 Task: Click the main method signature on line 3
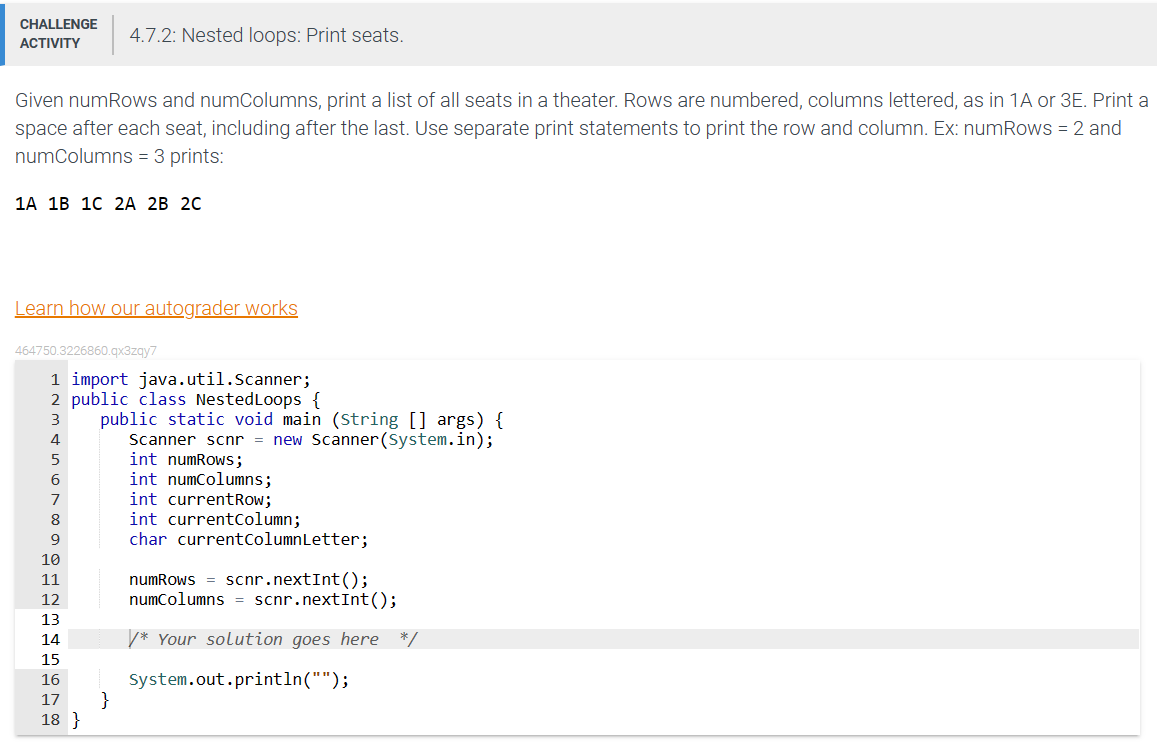(x=300, y=419)
